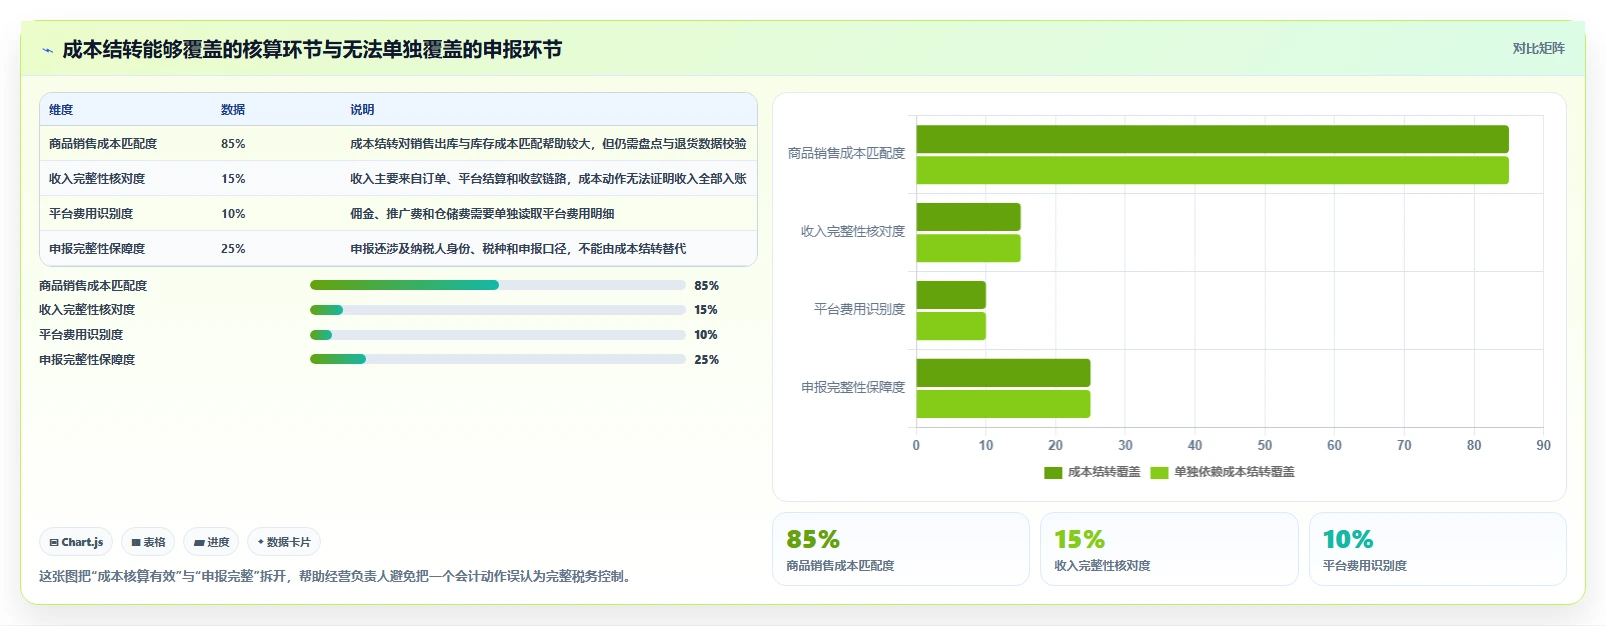The height and width of the screenshot is (626, 1606).
Task: Click the 10% value in the table
Action: (233, 214)
